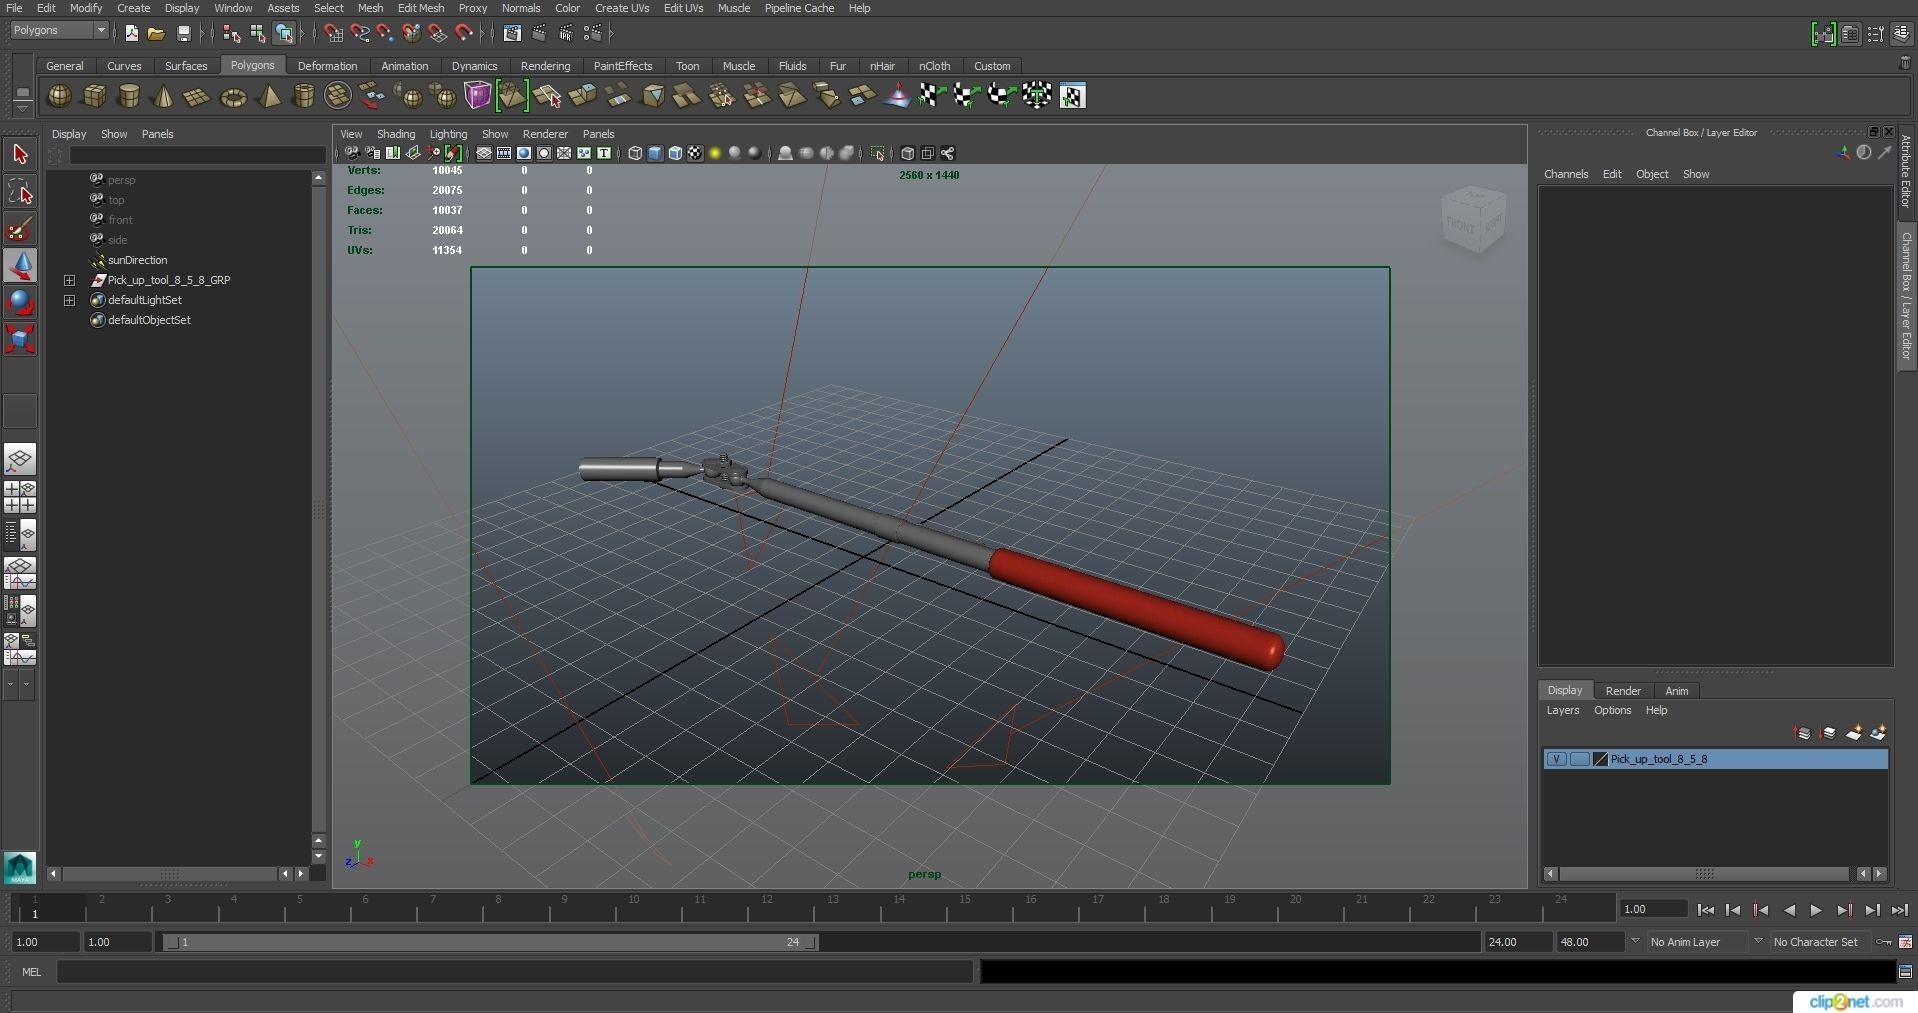Activate the Move tool
The width and height of the screenshot is (1918, 1013).
[x=20, y=265]
